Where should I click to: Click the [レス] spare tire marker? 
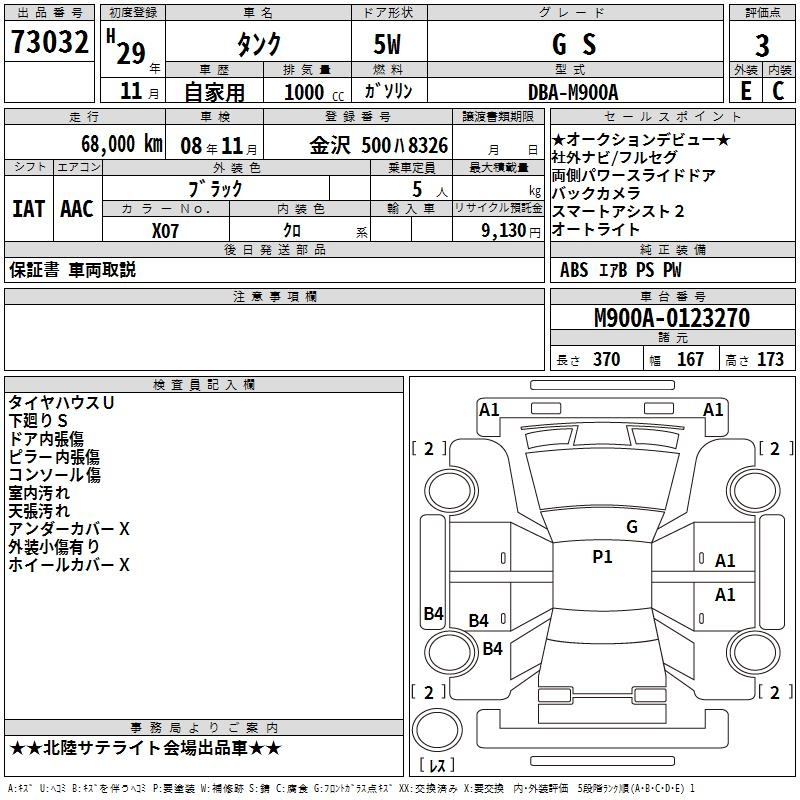coord(437,767)
